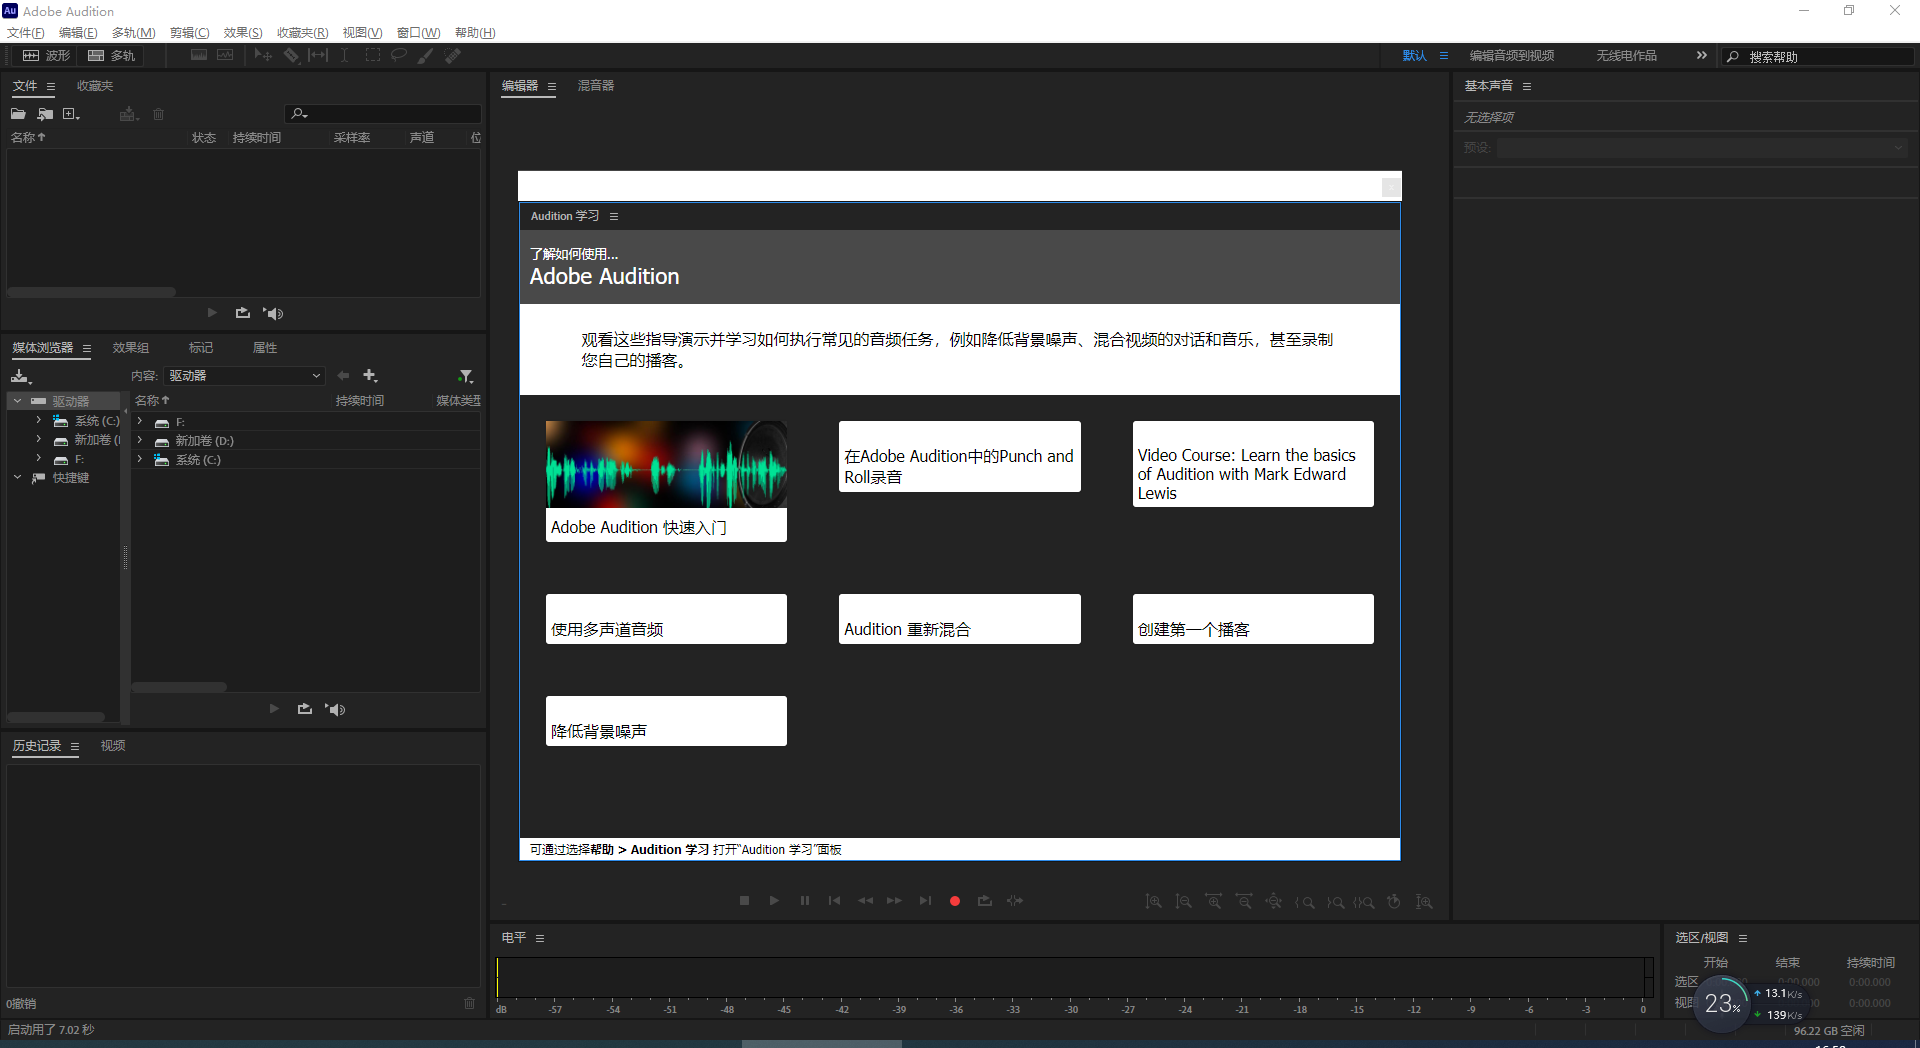Open the filter icon in Media Browser
The height and width of the screenshot is (1048, 1920).
pos(466,375)
